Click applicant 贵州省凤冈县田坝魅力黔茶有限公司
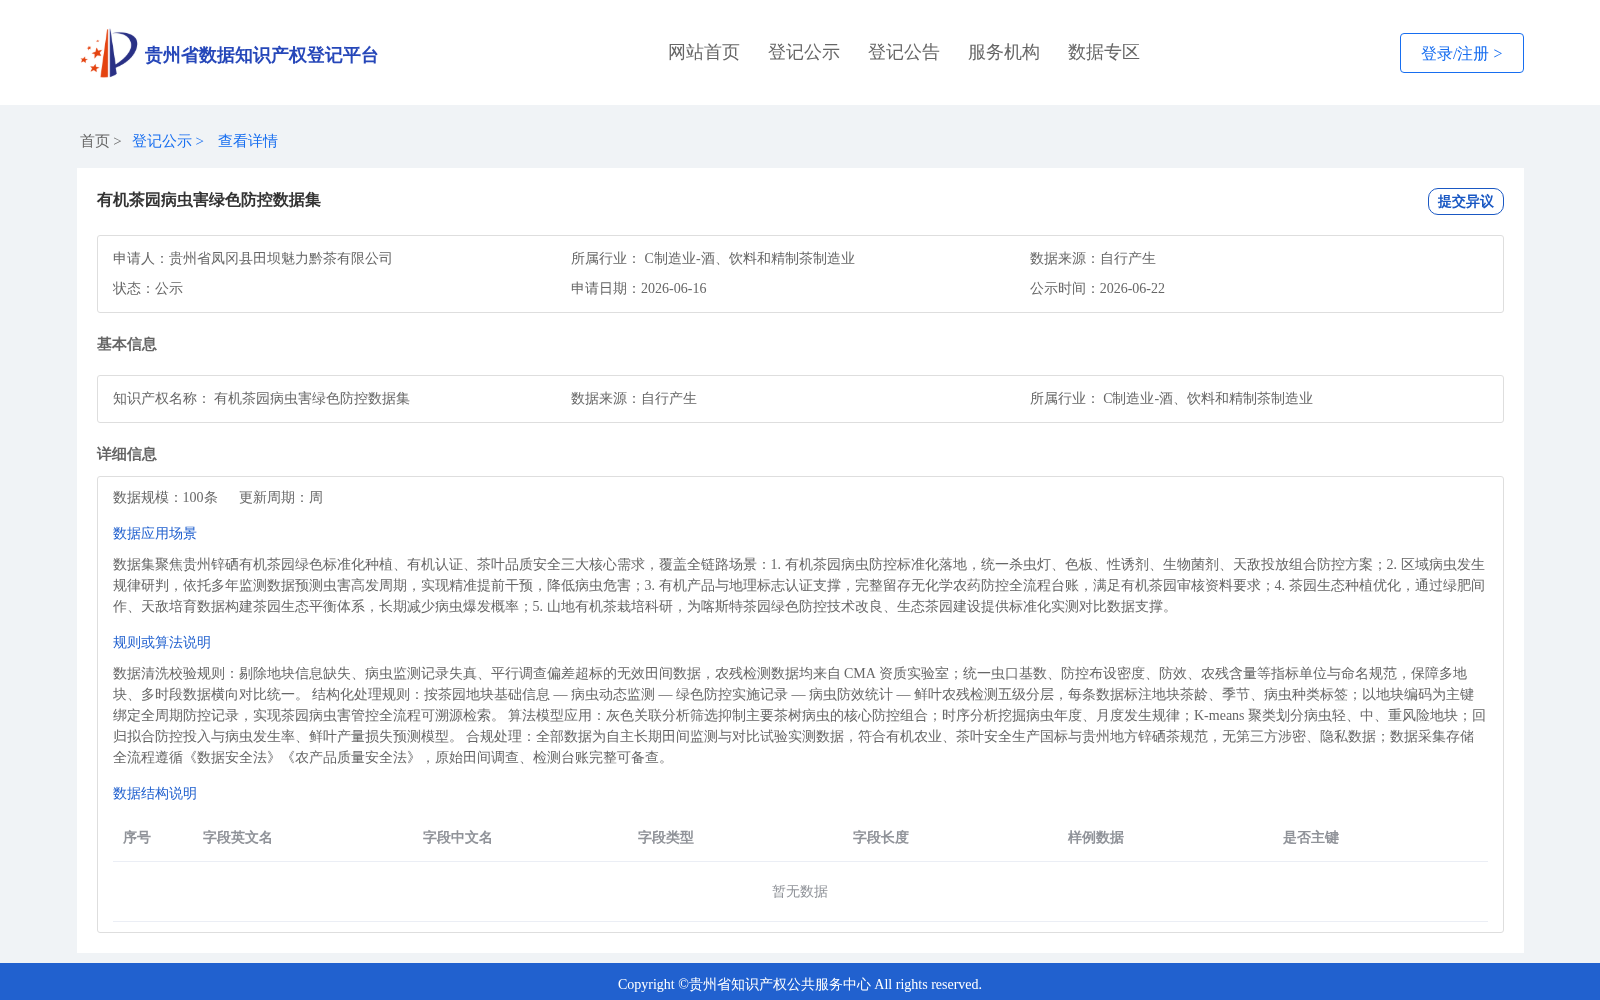The width and height of the screenshot is (1600, 1000). (x=280, y=258)
